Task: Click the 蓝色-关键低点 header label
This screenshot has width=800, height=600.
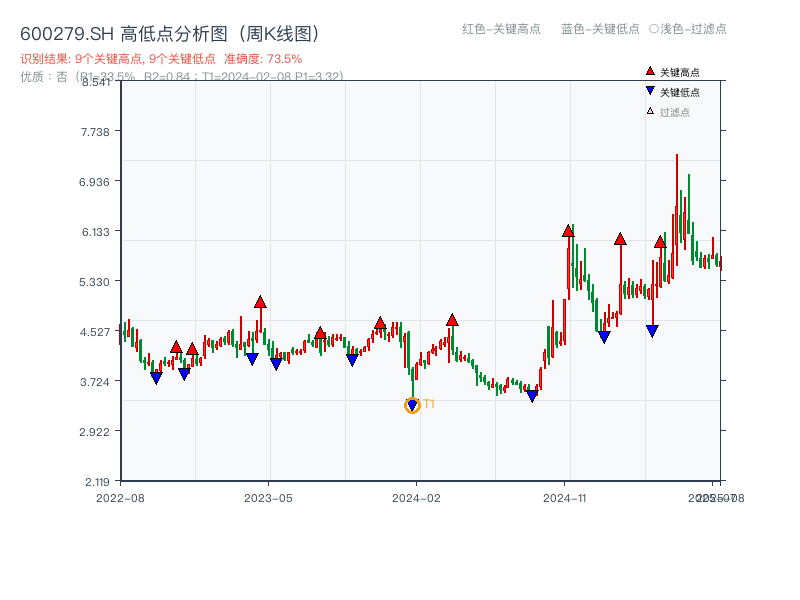Action: 600,29
